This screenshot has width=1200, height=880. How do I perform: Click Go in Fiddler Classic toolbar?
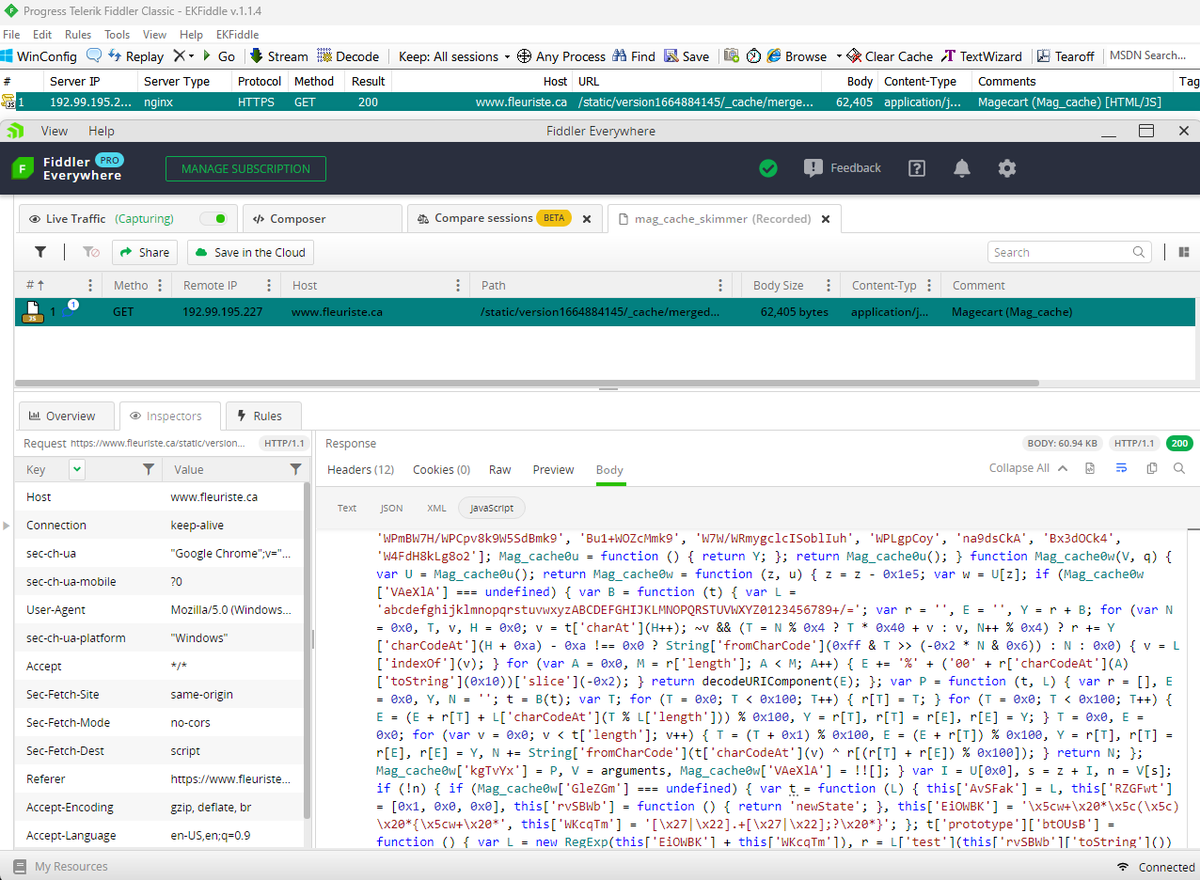(x=219, y=56)
